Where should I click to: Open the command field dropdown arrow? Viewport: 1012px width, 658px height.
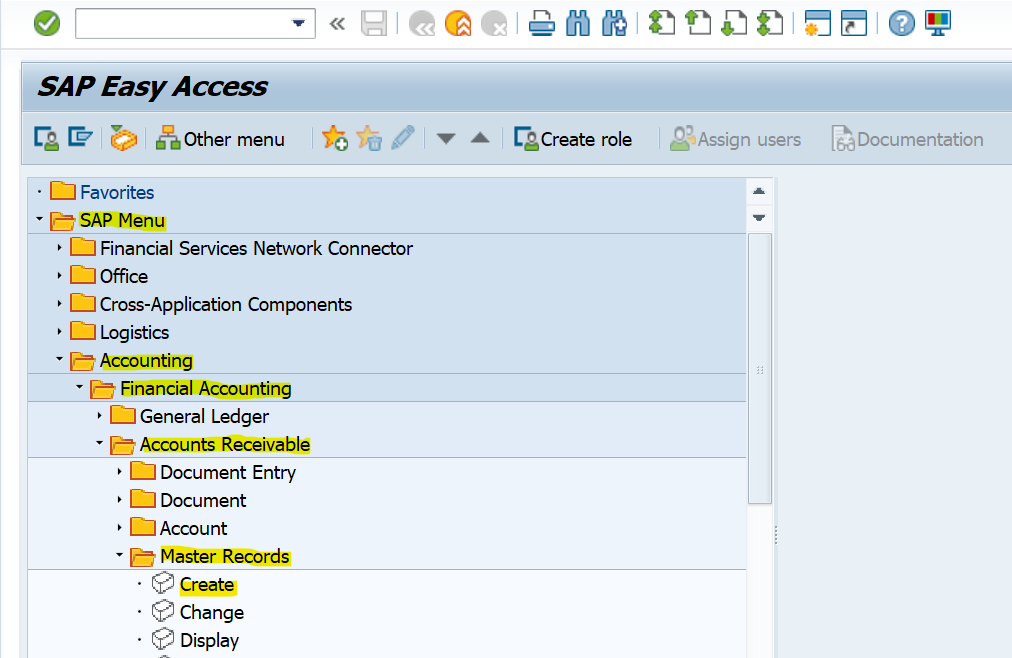pyautogui.click(x=296, y=22)
